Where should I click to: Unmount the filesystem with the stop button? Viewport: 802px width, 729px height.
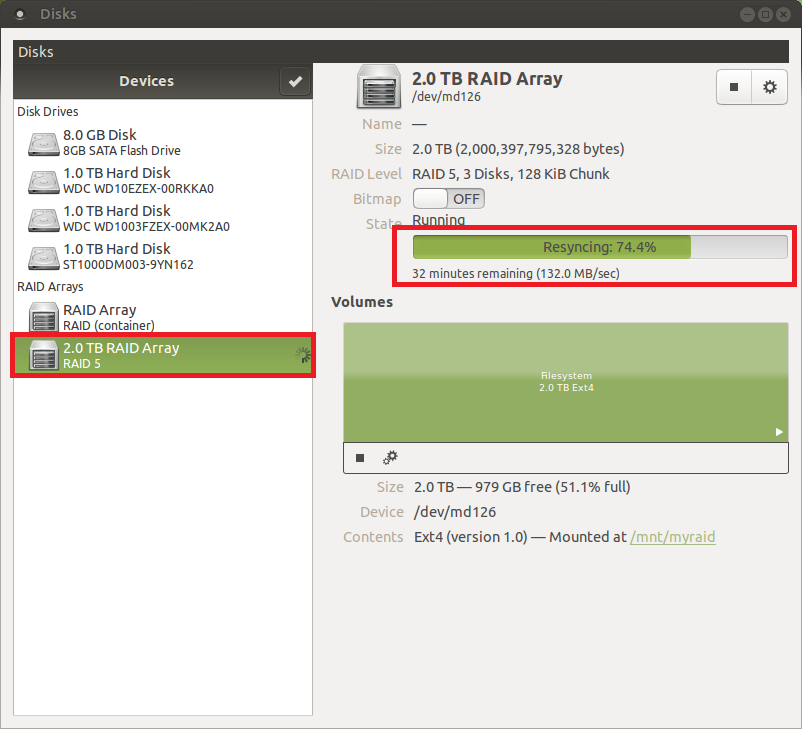pyautogui.click(x=360, y=458)
